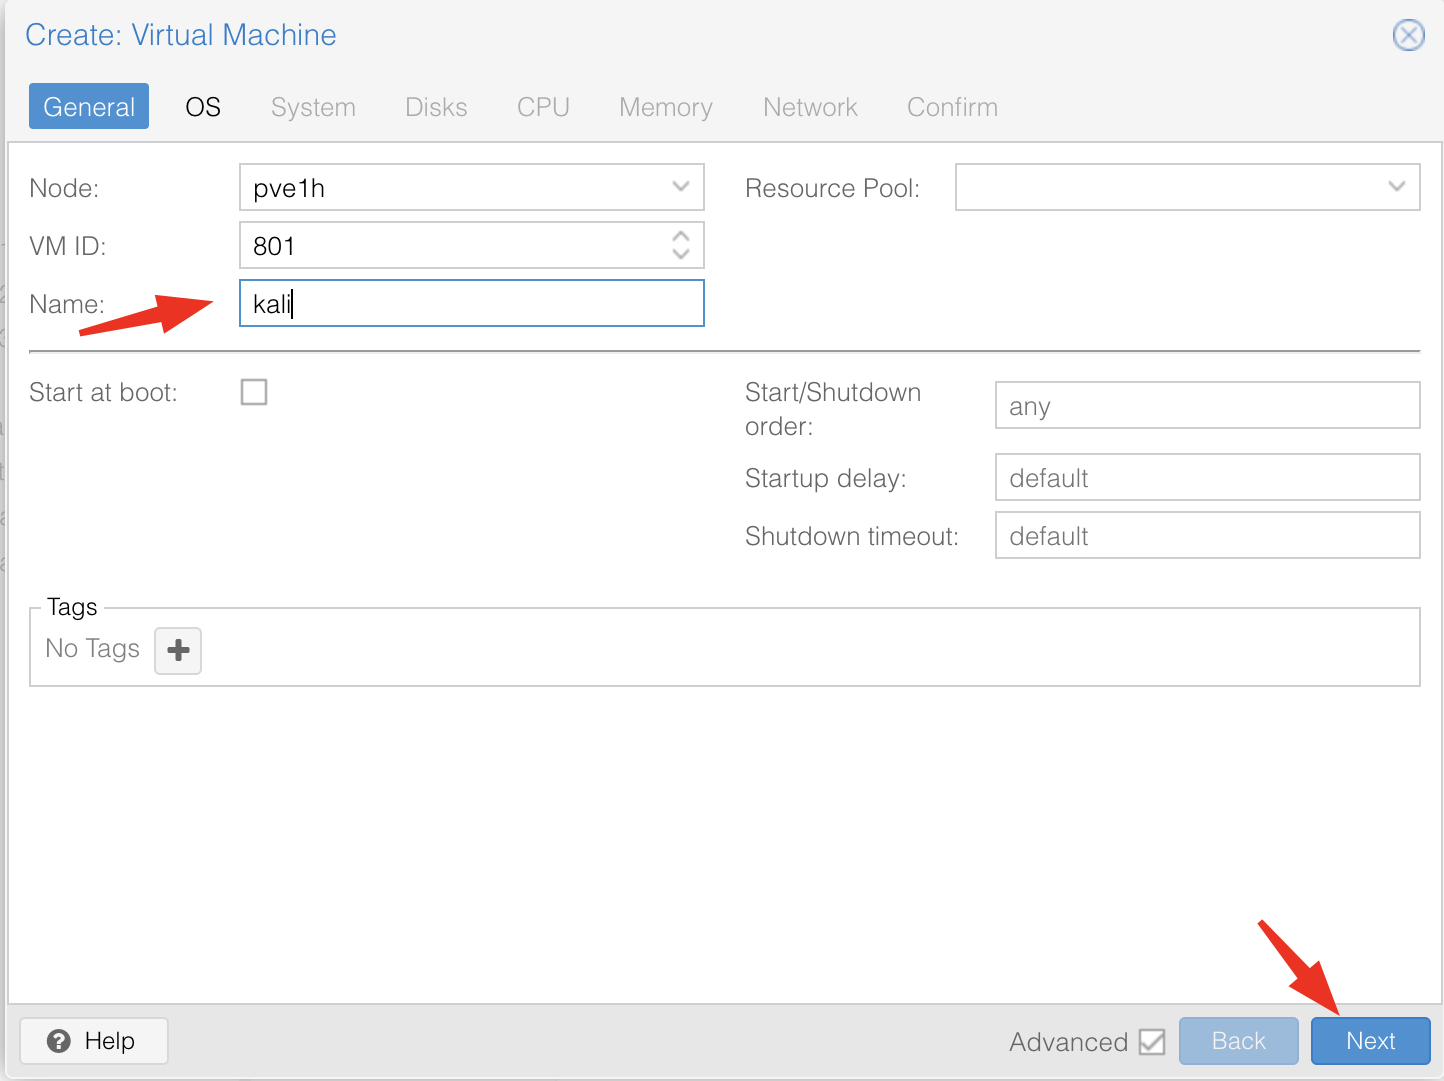Click the Back button

point(1238,1041)
